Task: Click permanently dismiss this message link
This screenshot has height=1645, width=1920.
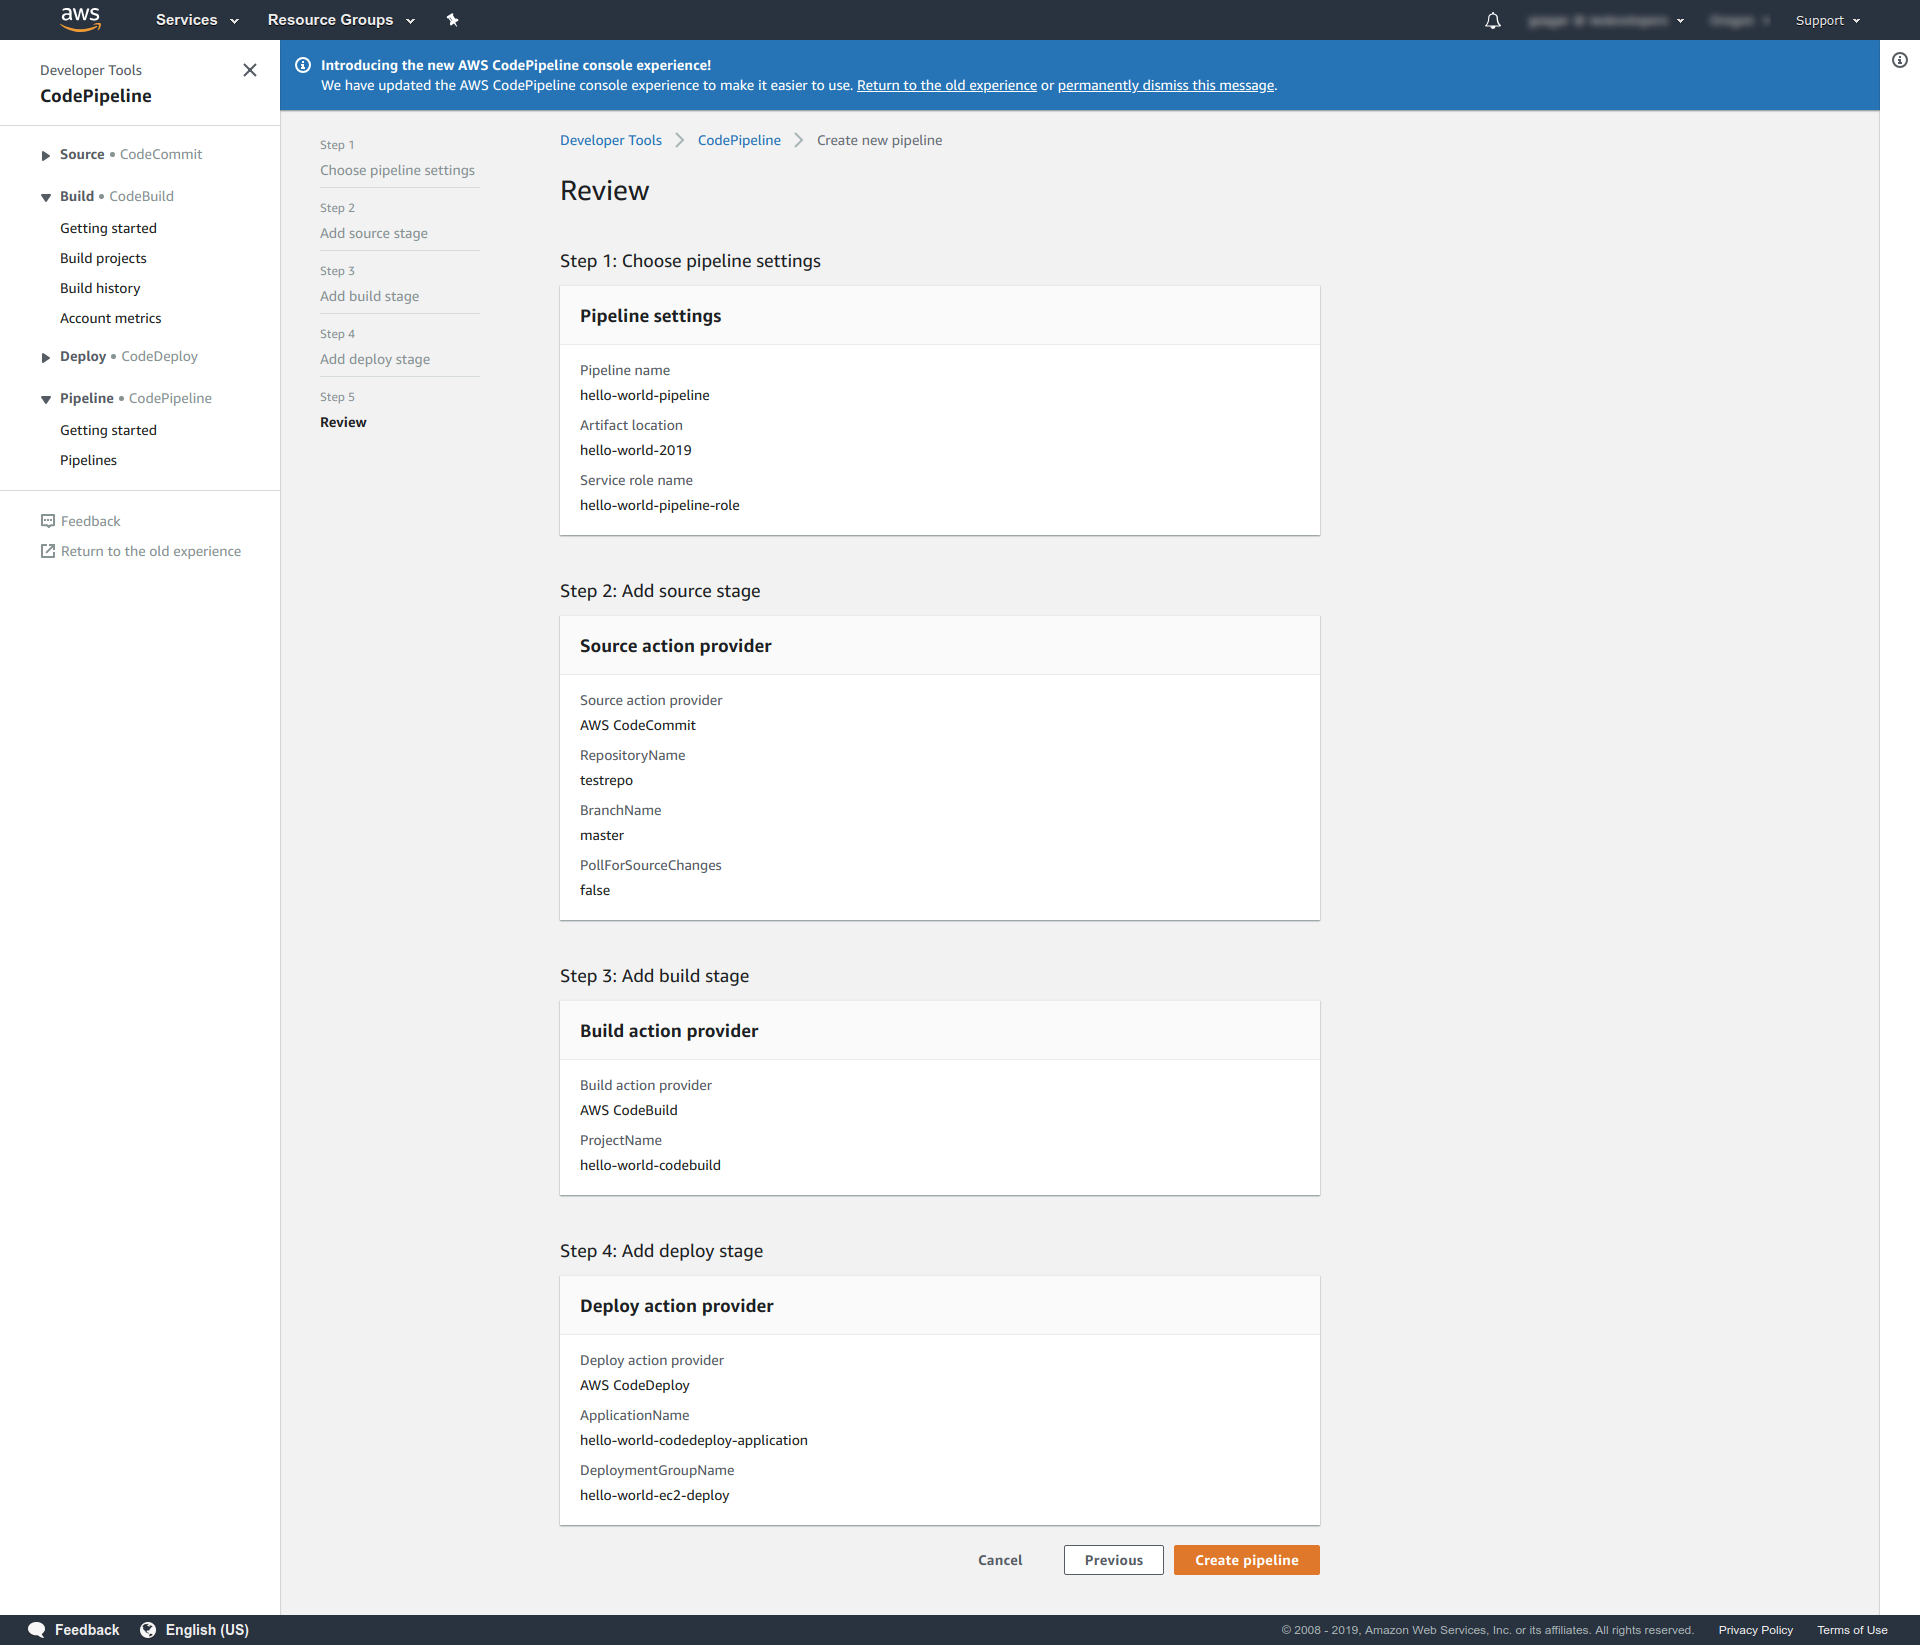Action: pyautogui.click(x=1166, y=85)
